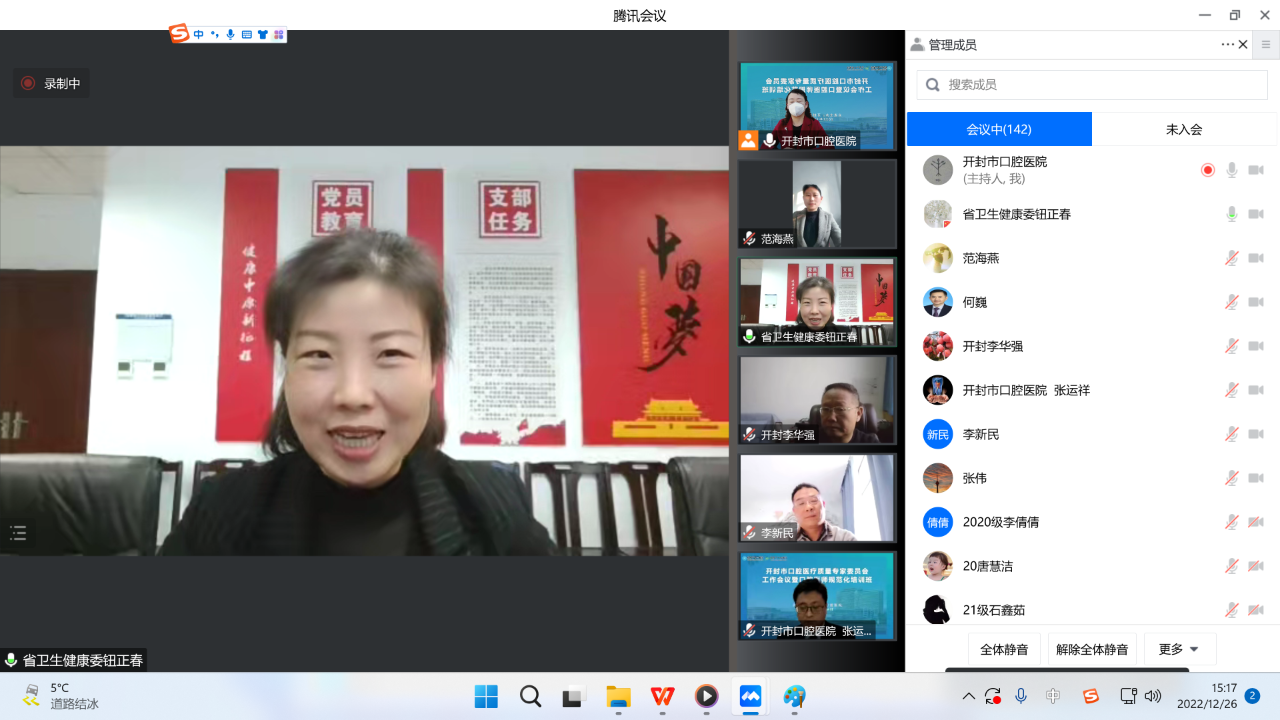Open panel options via the ··· menu

tap(1227, 44)
